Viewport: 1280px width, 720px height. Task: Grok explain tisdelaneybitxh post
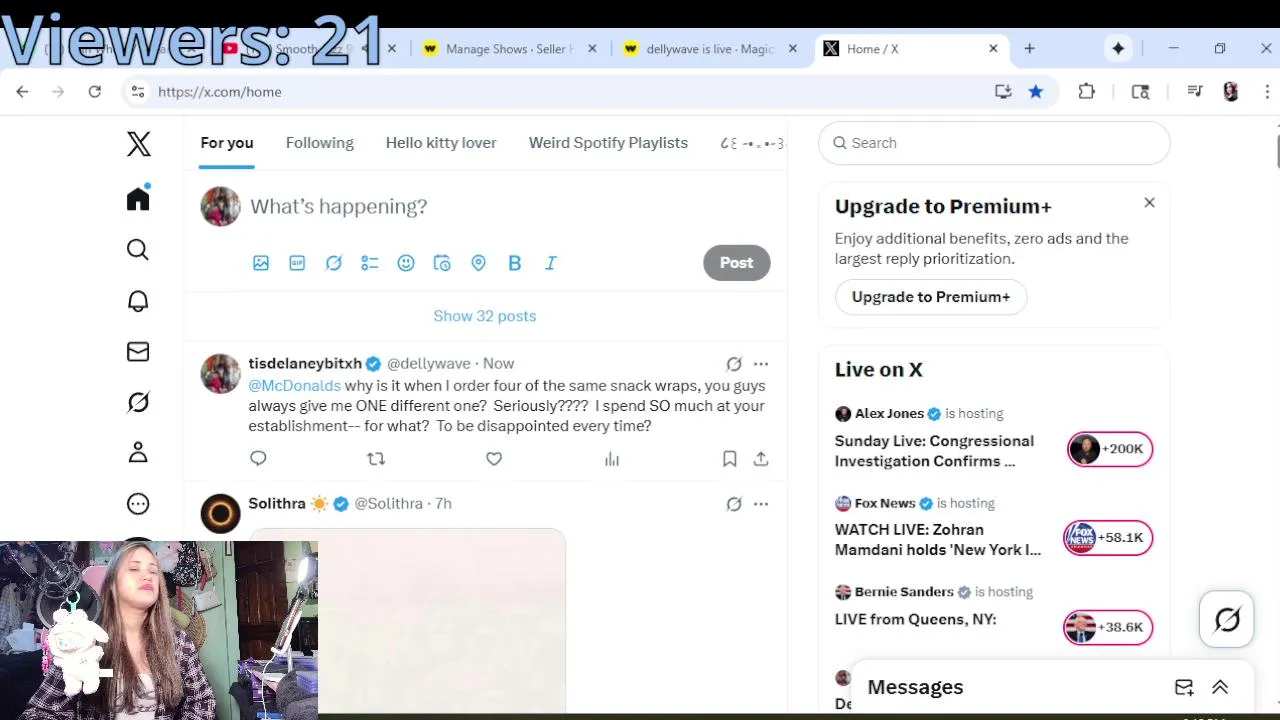(x=734, y=364)
